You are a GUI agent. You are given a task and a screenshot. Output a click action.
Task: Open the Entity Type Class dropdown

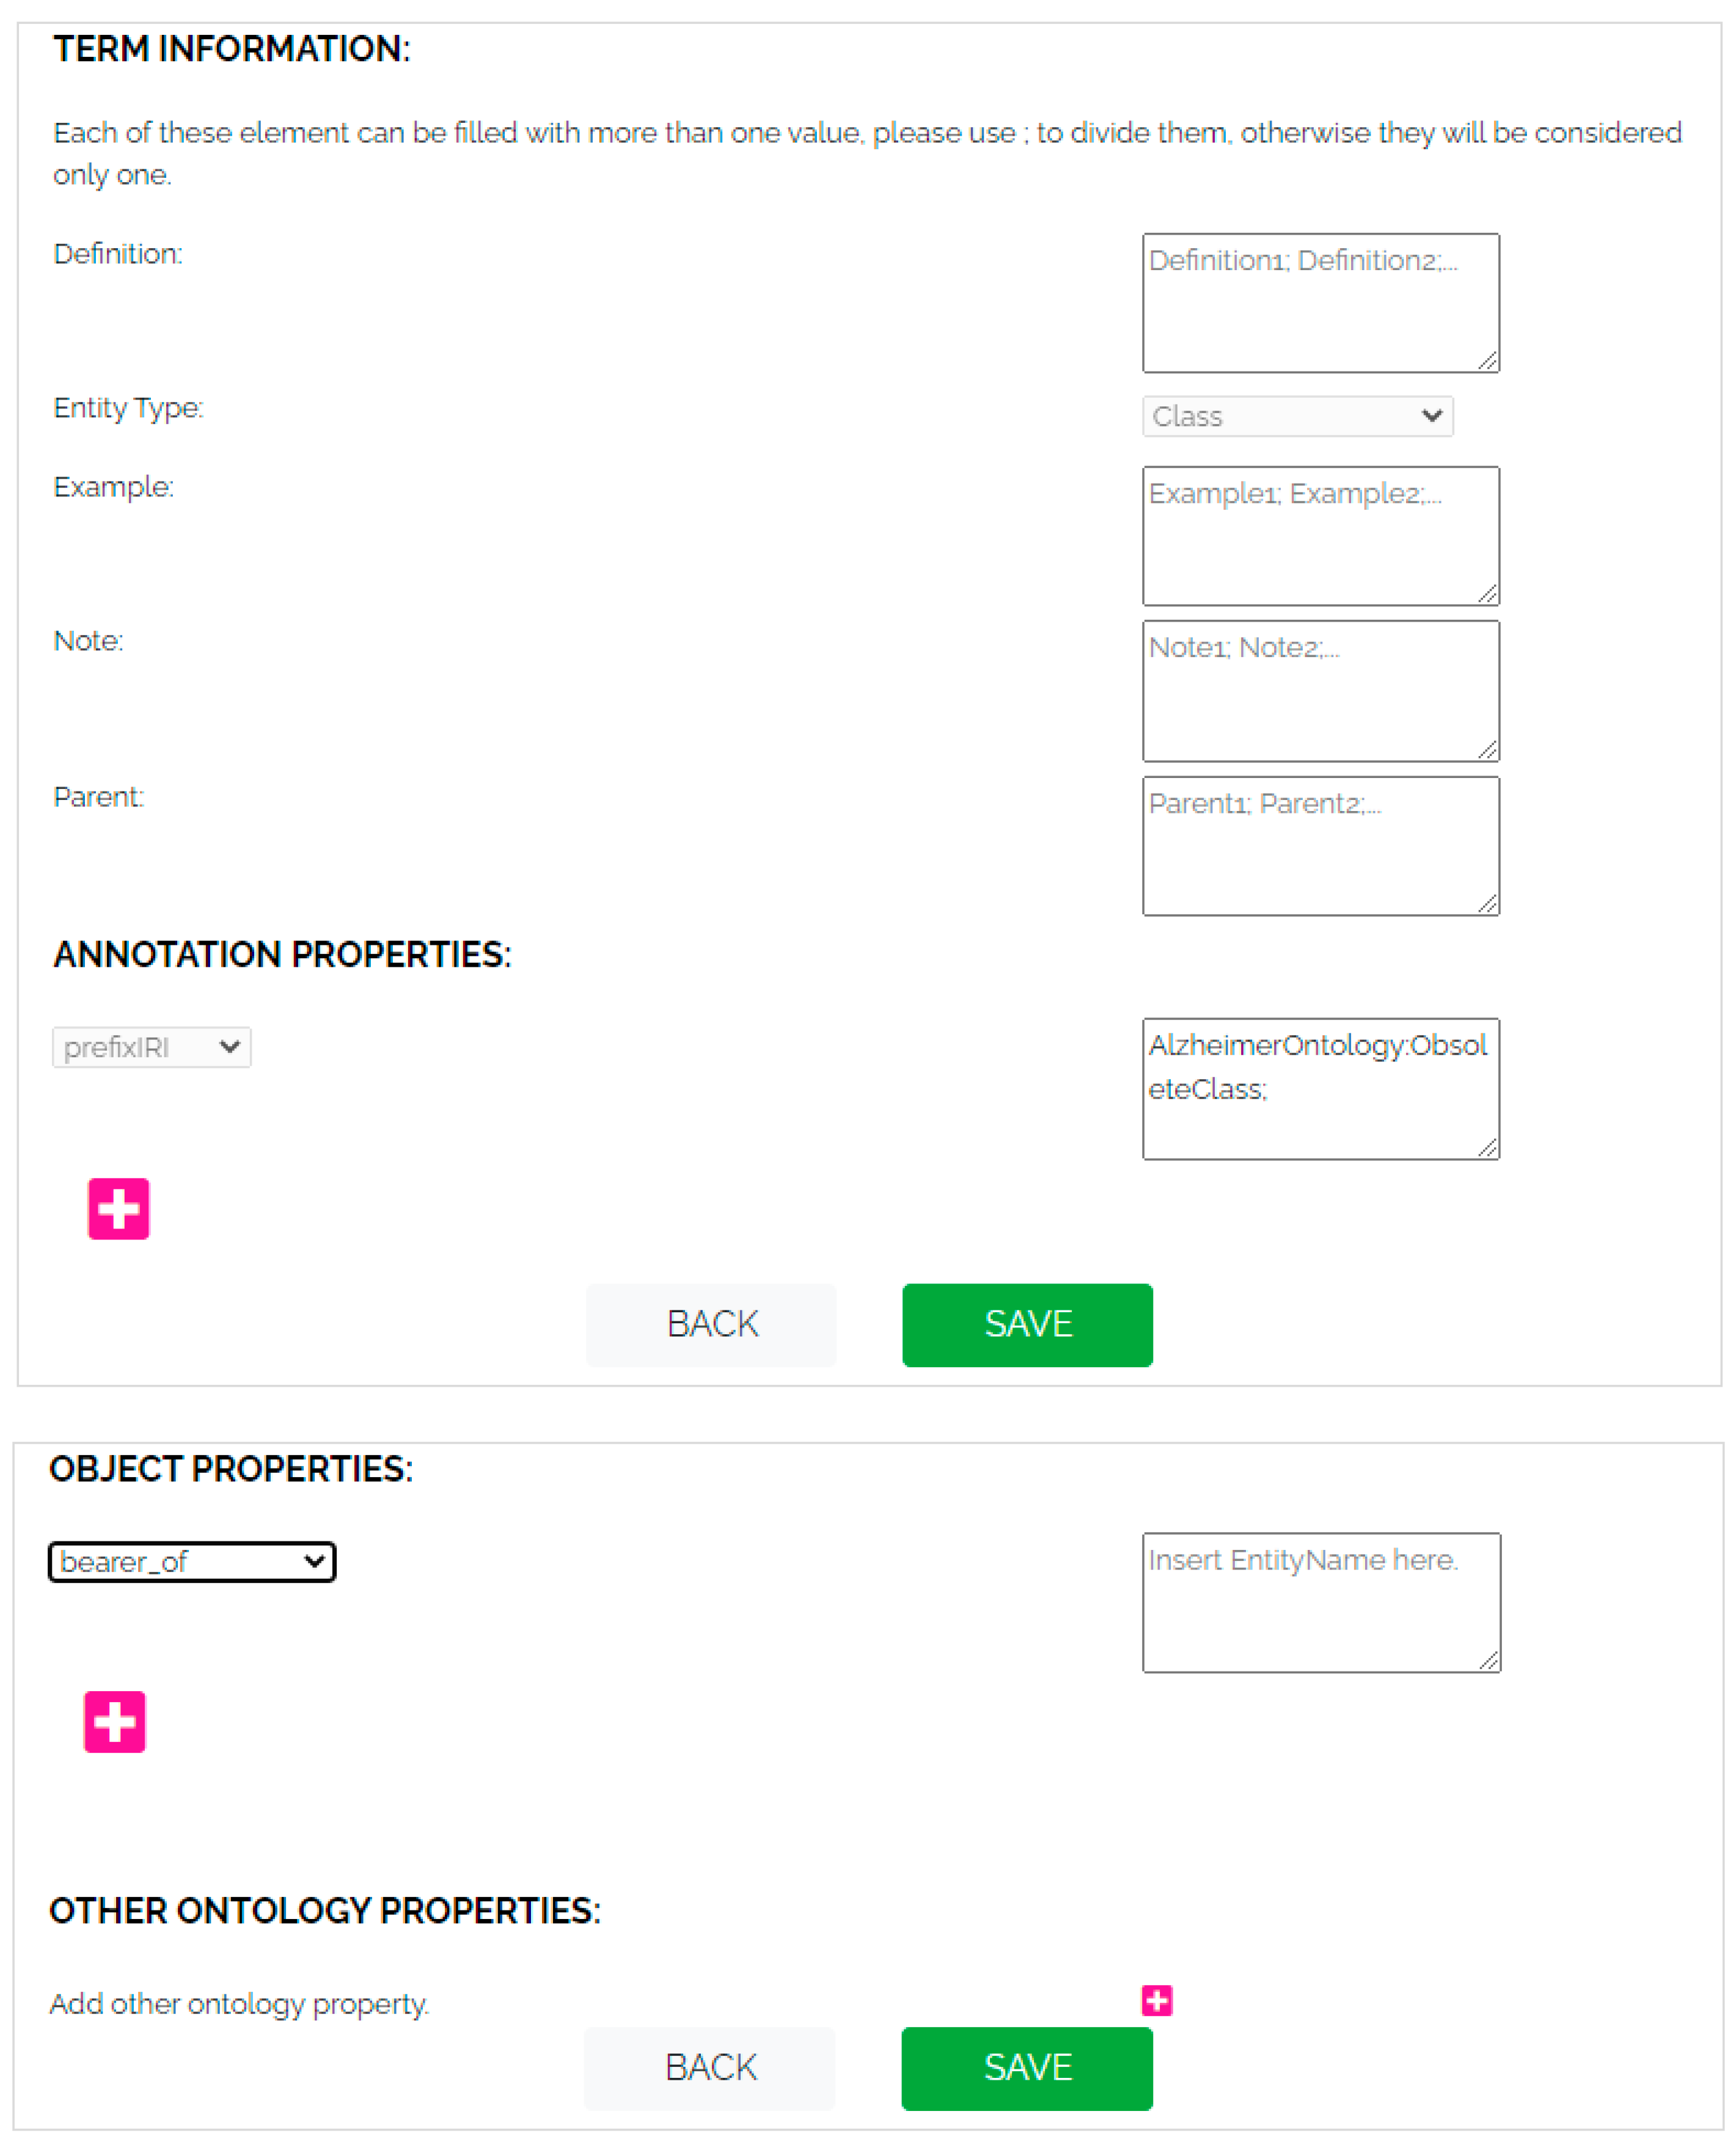(x=1297, y=416)
